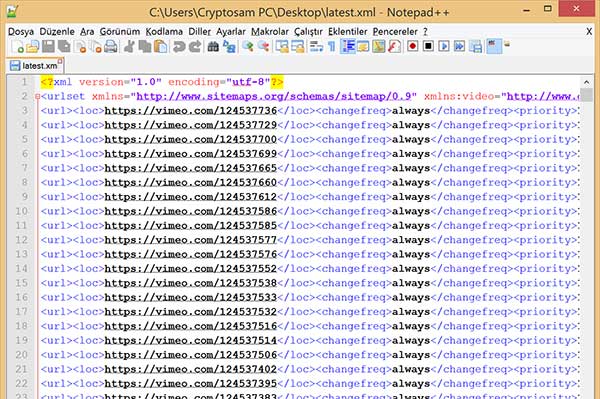
Task: Open User Defined Language dialog icon
Action: [363, 46]
